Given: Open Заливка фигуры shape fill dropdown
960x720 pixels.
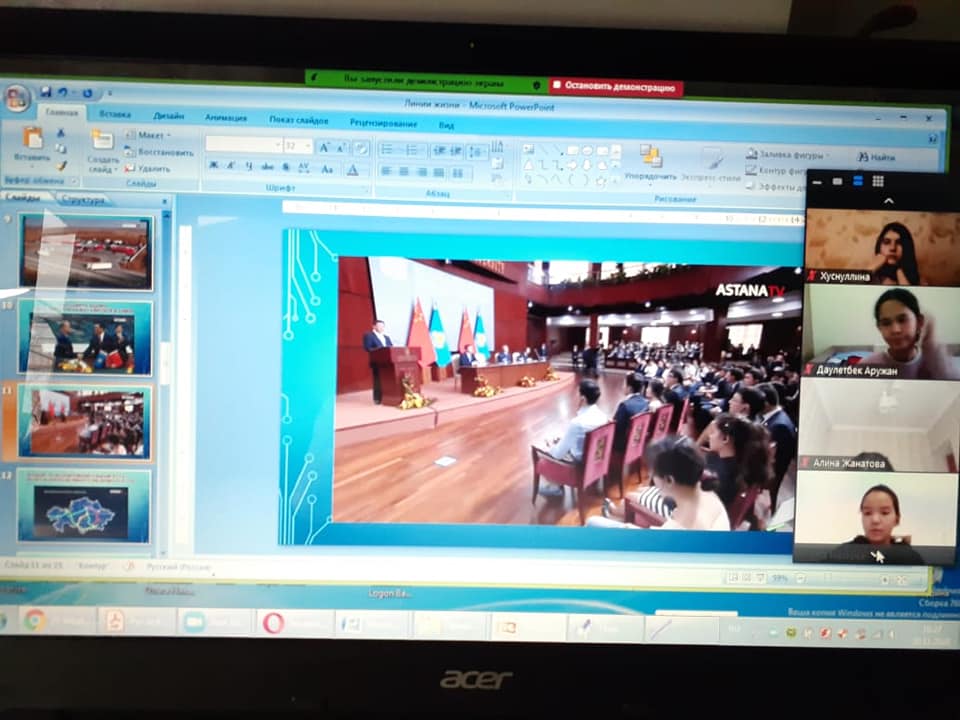Looking at the screenshot, I should pos(787,155).
